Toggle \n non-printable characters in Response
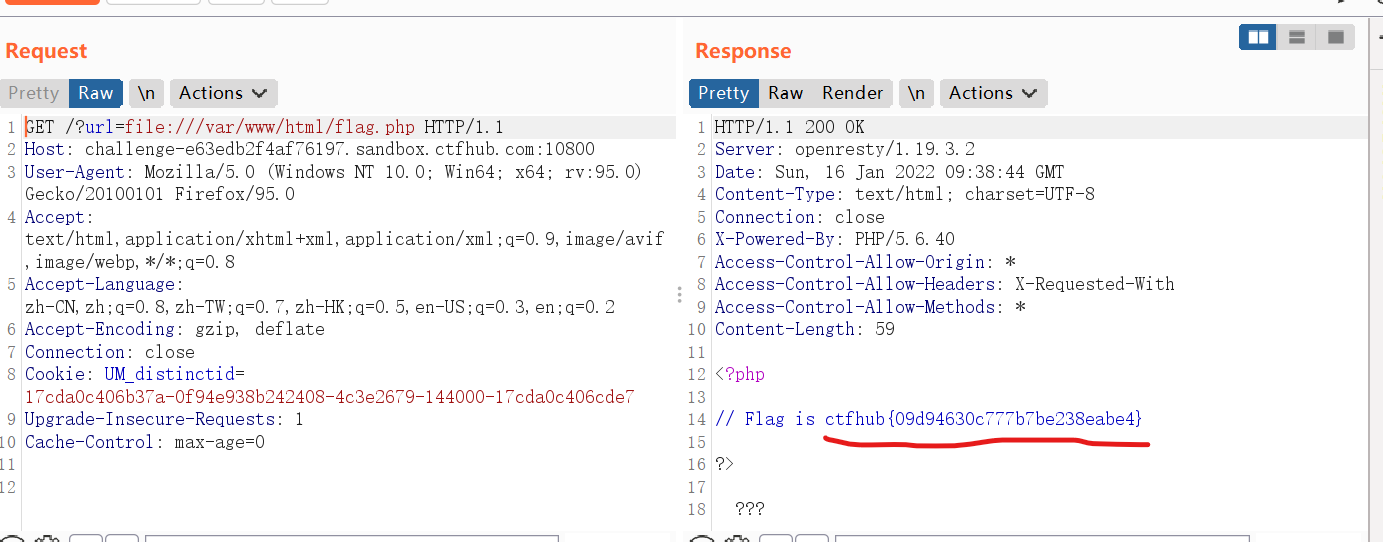This screenshot has width=1383, height=542. (917, 93)
